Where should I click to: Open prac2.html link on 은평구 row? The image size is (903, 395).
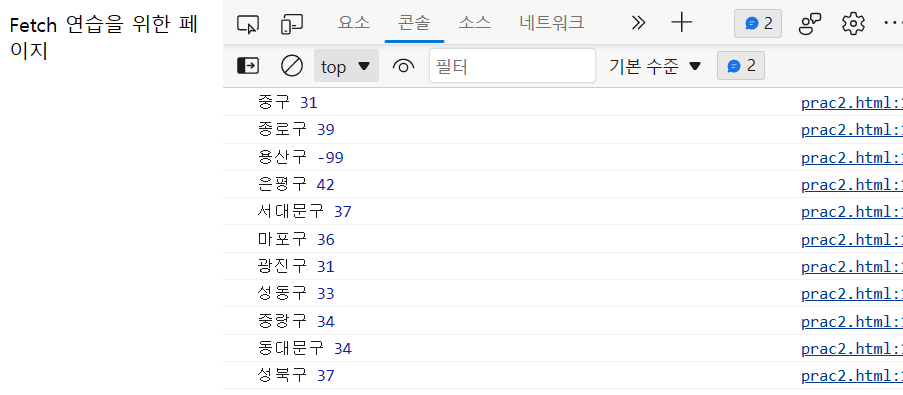point(852,184)
